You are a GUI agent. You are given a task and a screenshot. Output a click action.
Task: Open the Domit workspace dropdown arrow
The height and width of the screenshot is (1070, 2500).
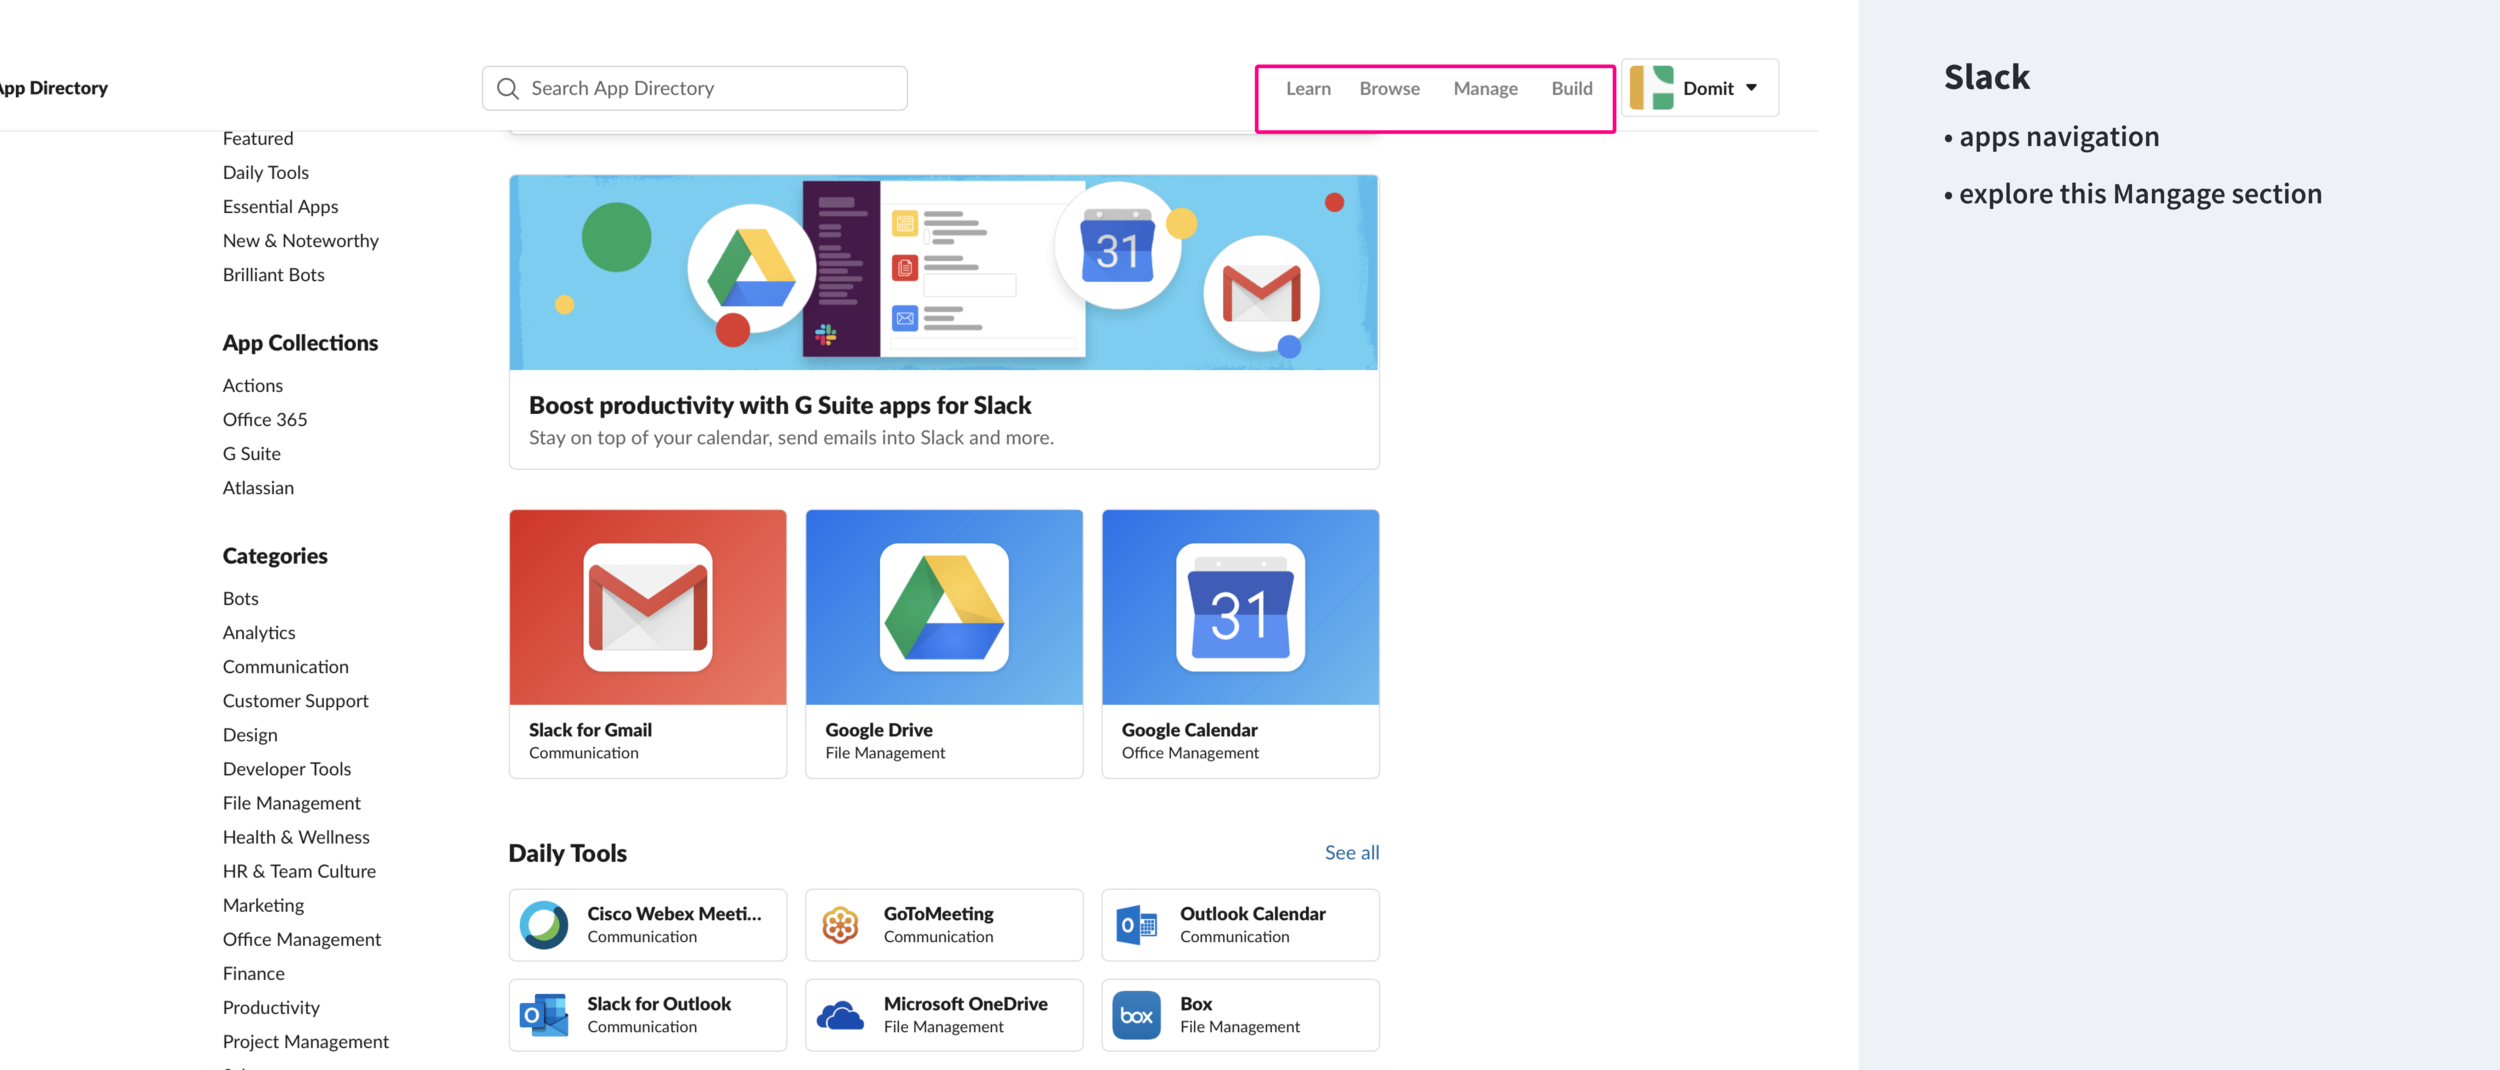(1752, 88)
